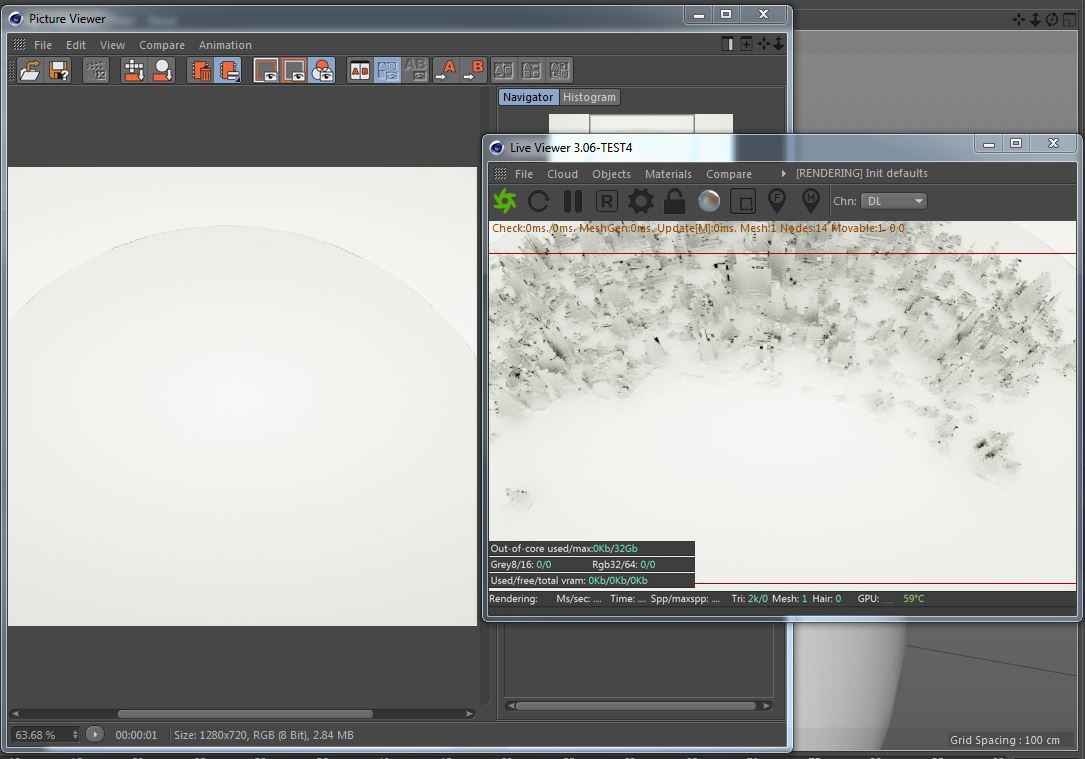Viewport: 1085px width, 759px height.
Task: Click the stop rendering icon in Picture Viewer
Action: point(96,70)
